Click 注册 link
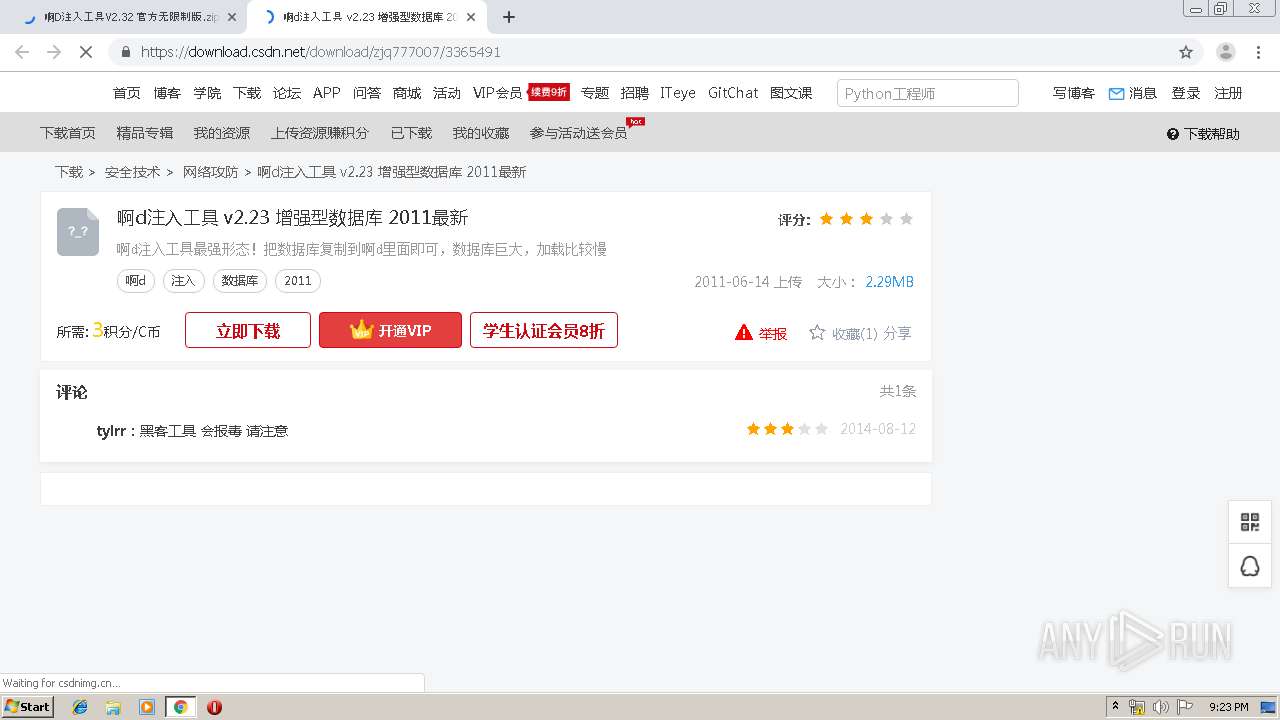Screen dimensions: 1280x720 pyautogui.click(x=1228, y=93)
